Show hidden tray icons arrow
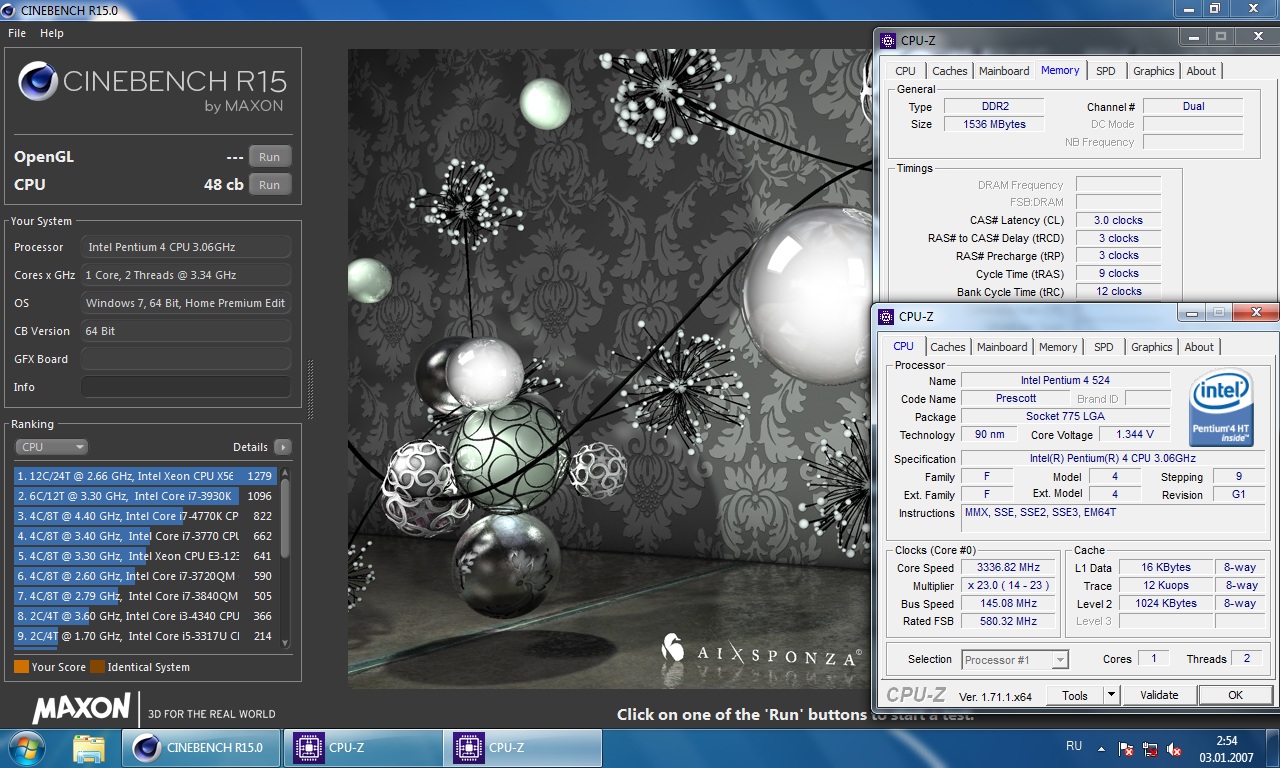Screen dimensions: 1280x768 1101,748
